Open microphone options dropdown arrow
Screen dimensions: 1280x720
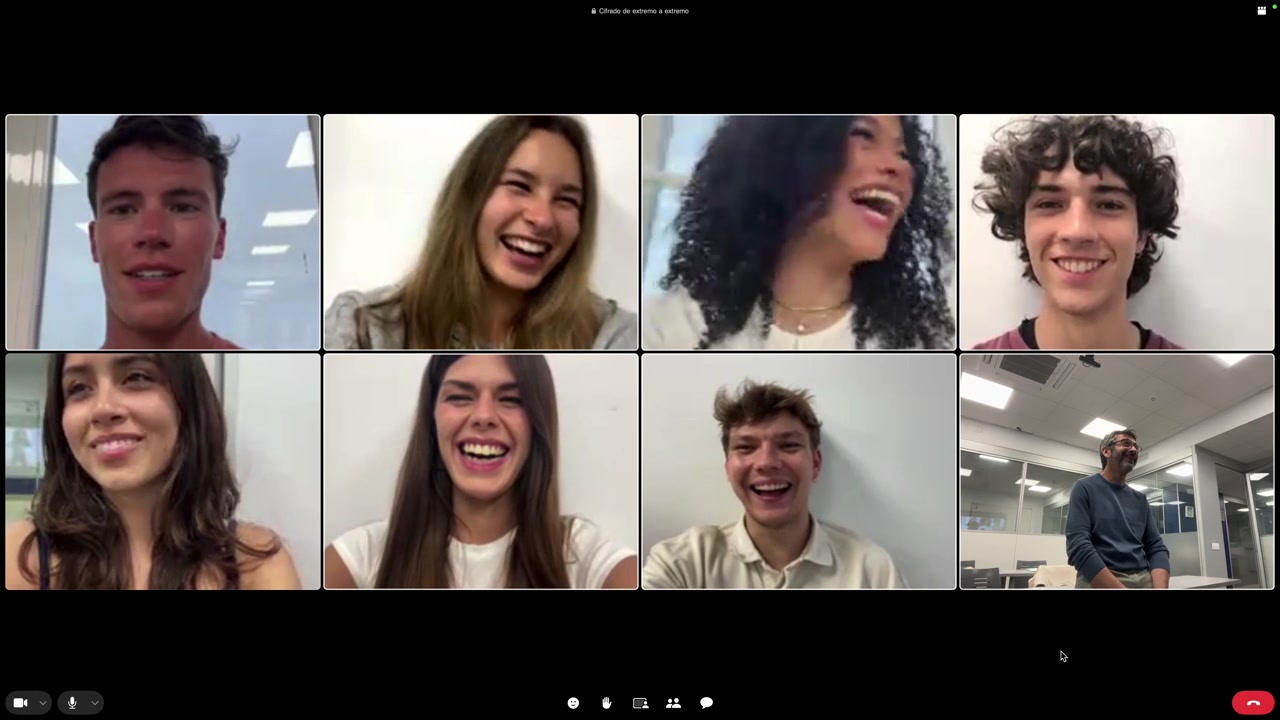(x=94, y=703)
